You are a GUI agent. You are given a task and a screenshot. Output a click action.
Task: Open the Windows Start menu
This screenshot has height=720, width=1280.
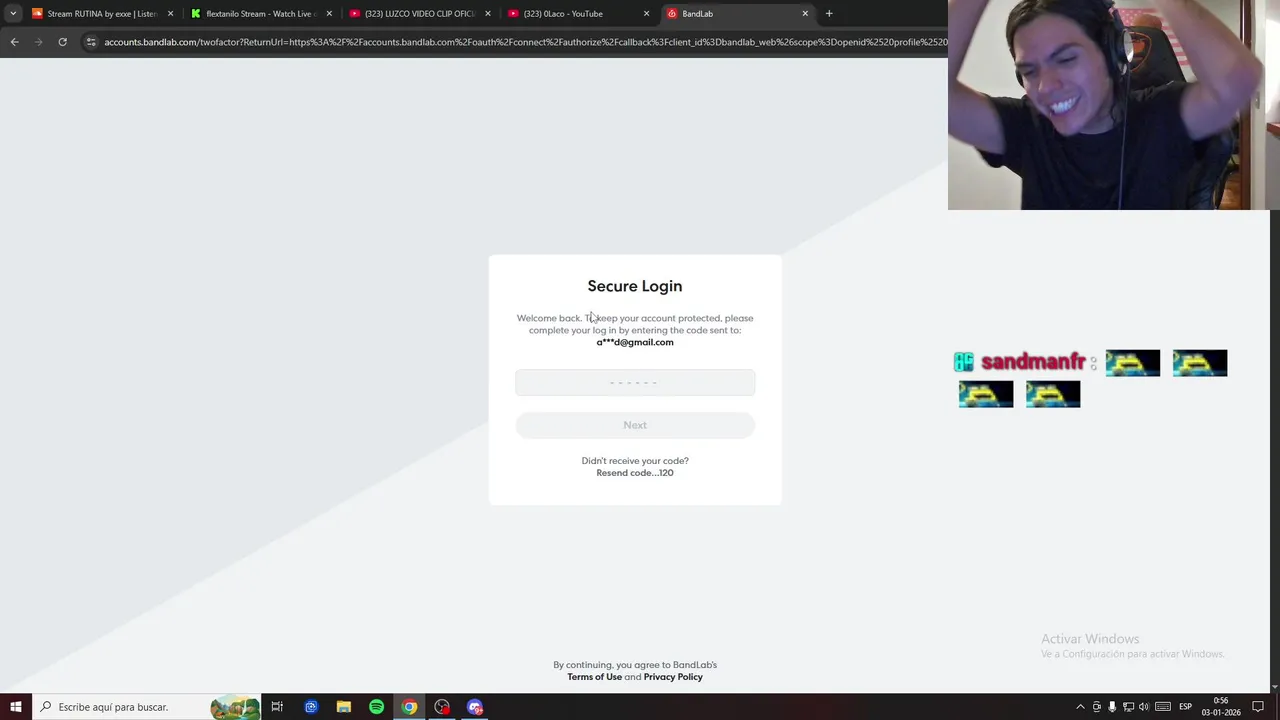pos(15,707)
